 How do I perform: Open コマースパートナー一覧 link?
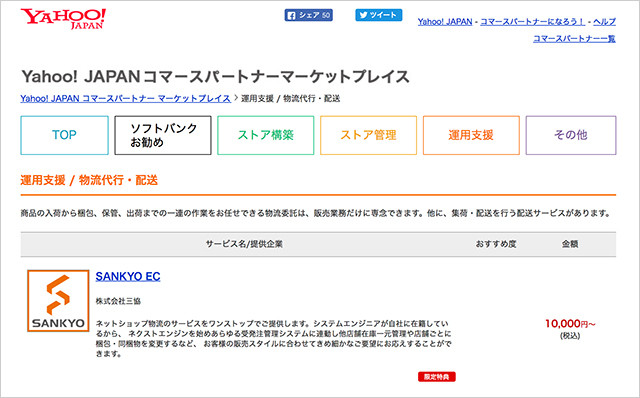(574, 39)
